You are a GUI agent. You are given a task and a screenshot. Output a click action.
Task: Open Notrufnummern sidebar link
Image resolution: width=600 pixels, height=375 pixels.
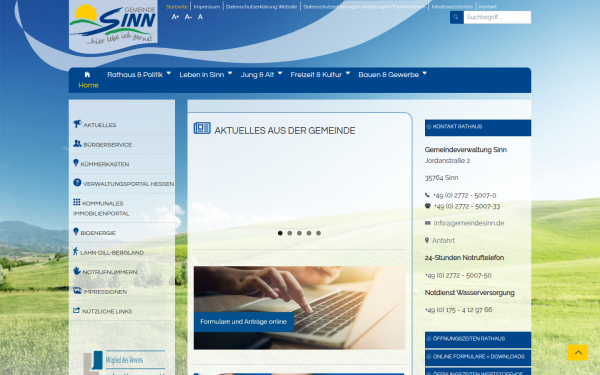tap(110, 272)
